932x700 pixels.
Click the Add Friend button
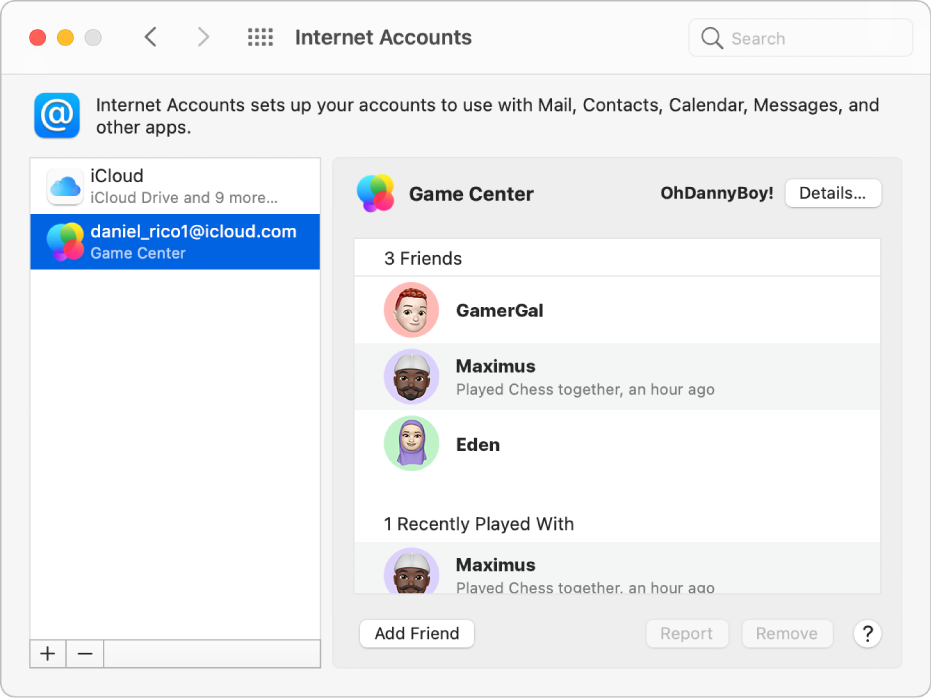(x=416, y=633)
